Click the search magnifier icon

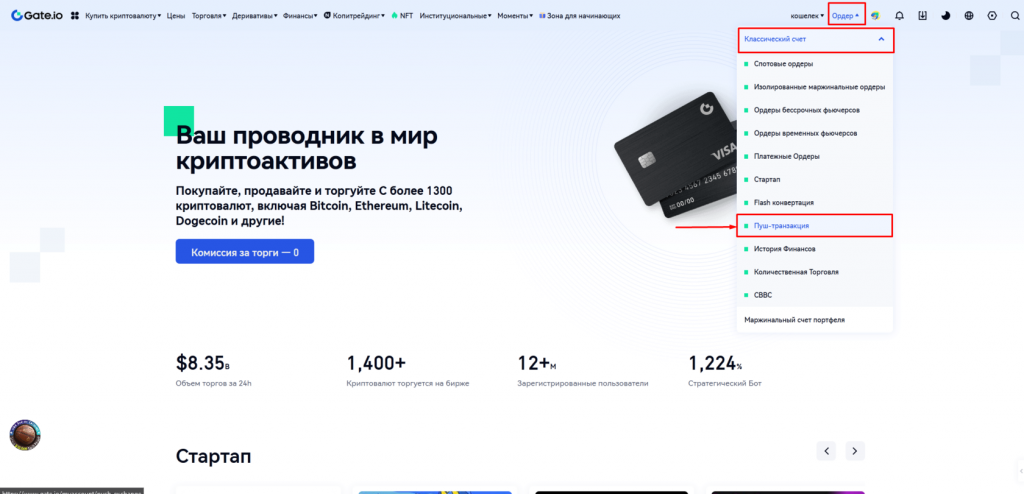[x=1014, y=16]
